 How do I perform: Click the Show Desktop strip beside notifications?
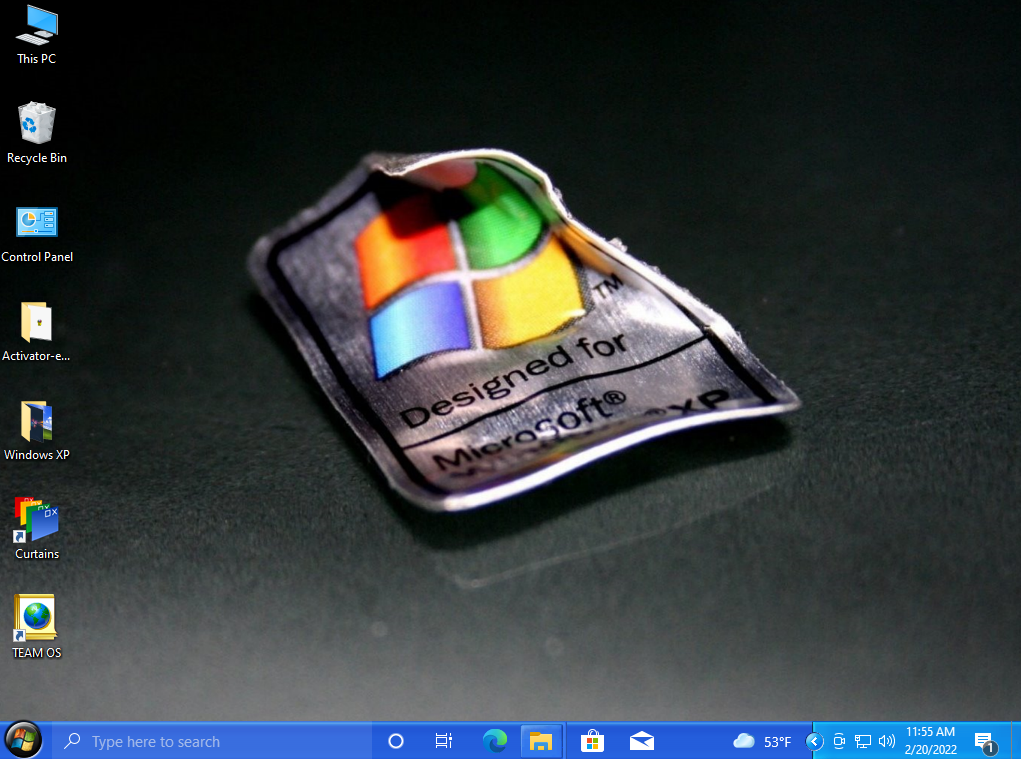pyautogui.click(x=1016, y=741)
